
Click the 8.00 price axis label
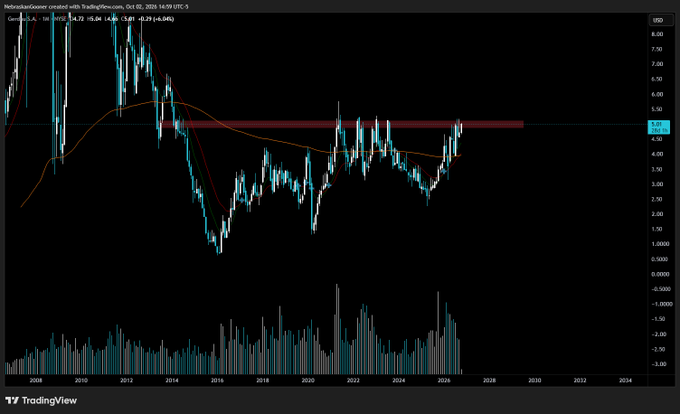click(657, 34)
